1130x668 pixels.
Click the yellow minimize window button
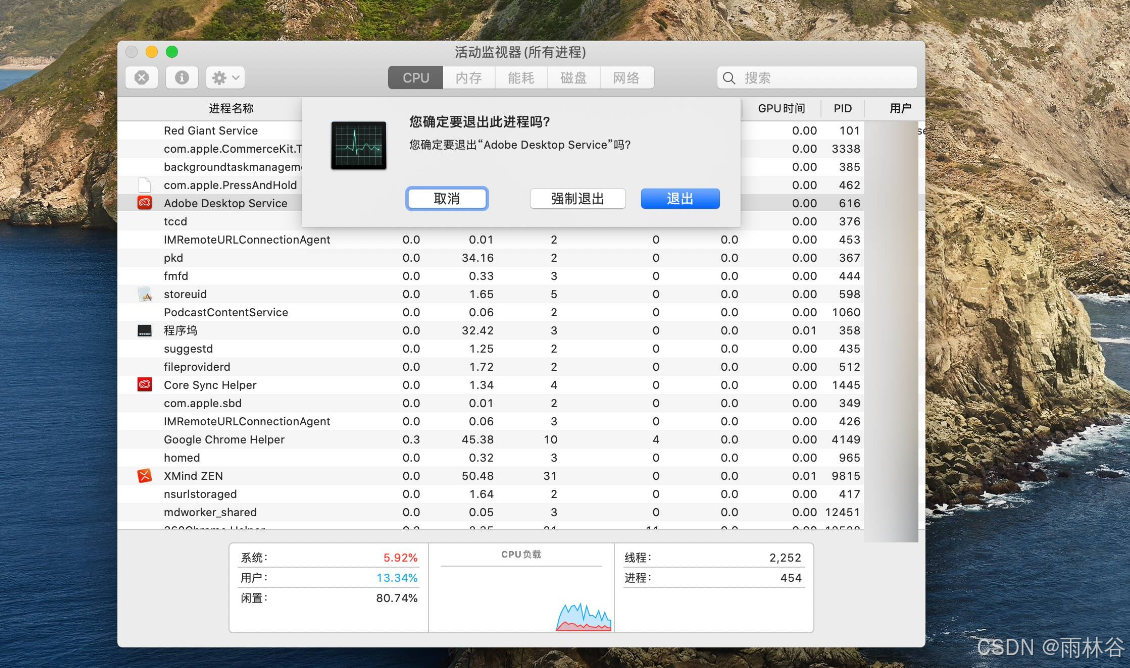point(151,52)
